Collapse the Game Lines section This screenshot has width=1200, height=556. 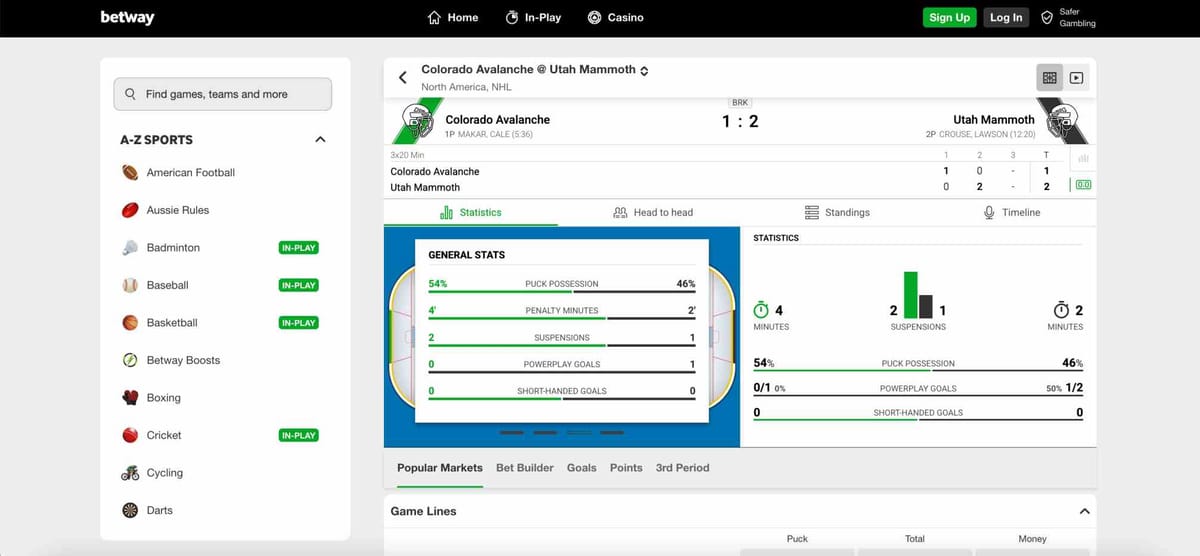point(1084,511)
